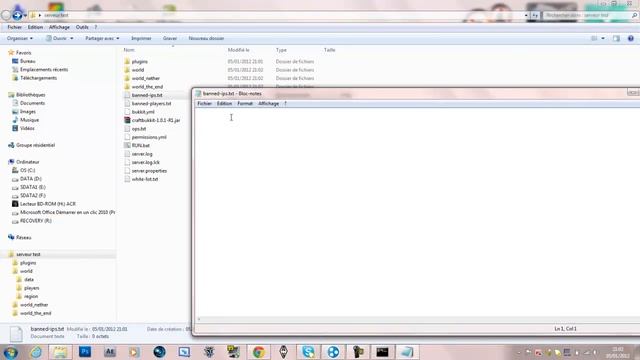640x360 pixels.
Task: Open Explorer Fichier menu
Action: coord(14,27)
